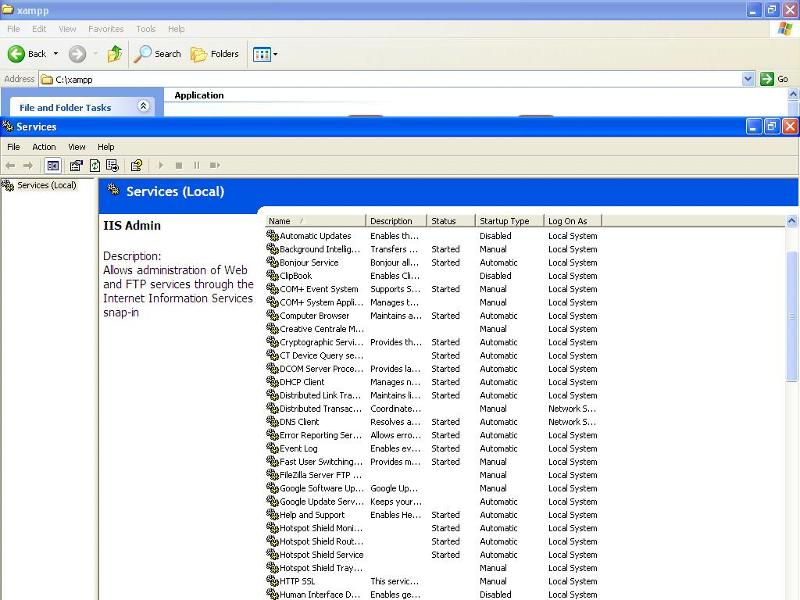Open File menu in xampp window

click(x=14, y=29)
